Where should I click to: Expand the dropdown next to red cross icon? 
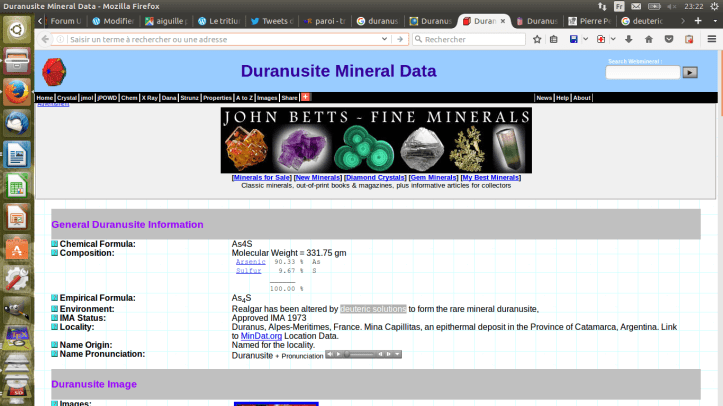pos(613,40)
